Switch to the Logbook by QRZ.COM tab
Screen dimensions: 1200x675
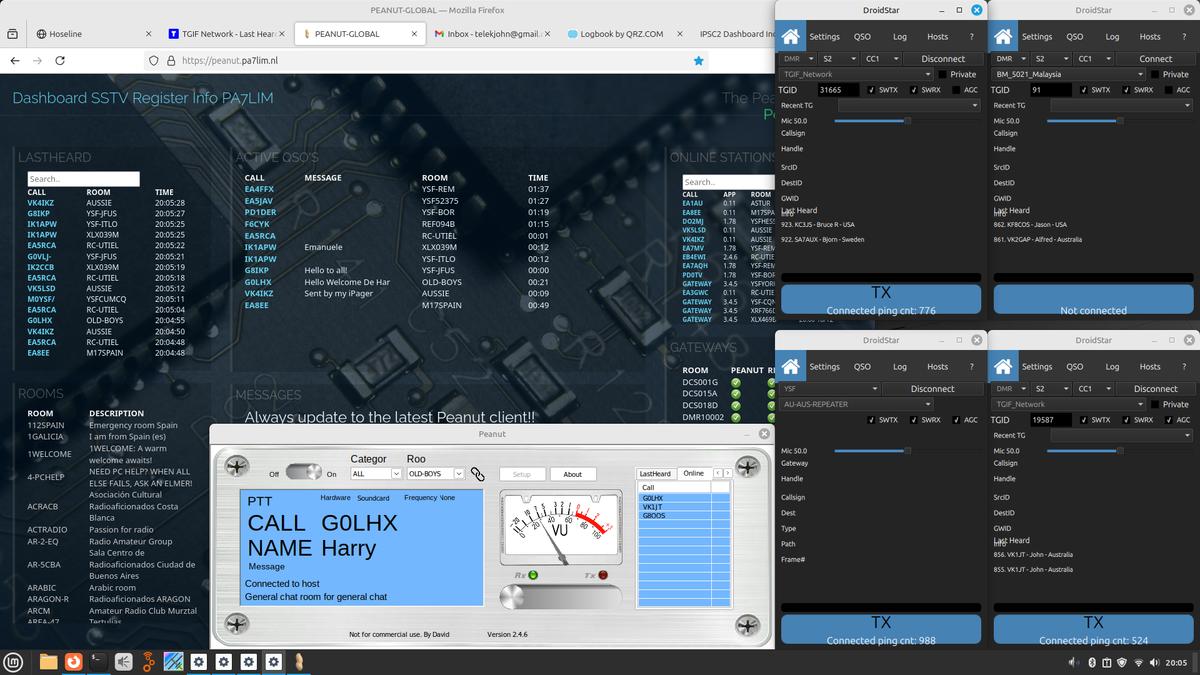pyautogui.click(x=622, y=34)
